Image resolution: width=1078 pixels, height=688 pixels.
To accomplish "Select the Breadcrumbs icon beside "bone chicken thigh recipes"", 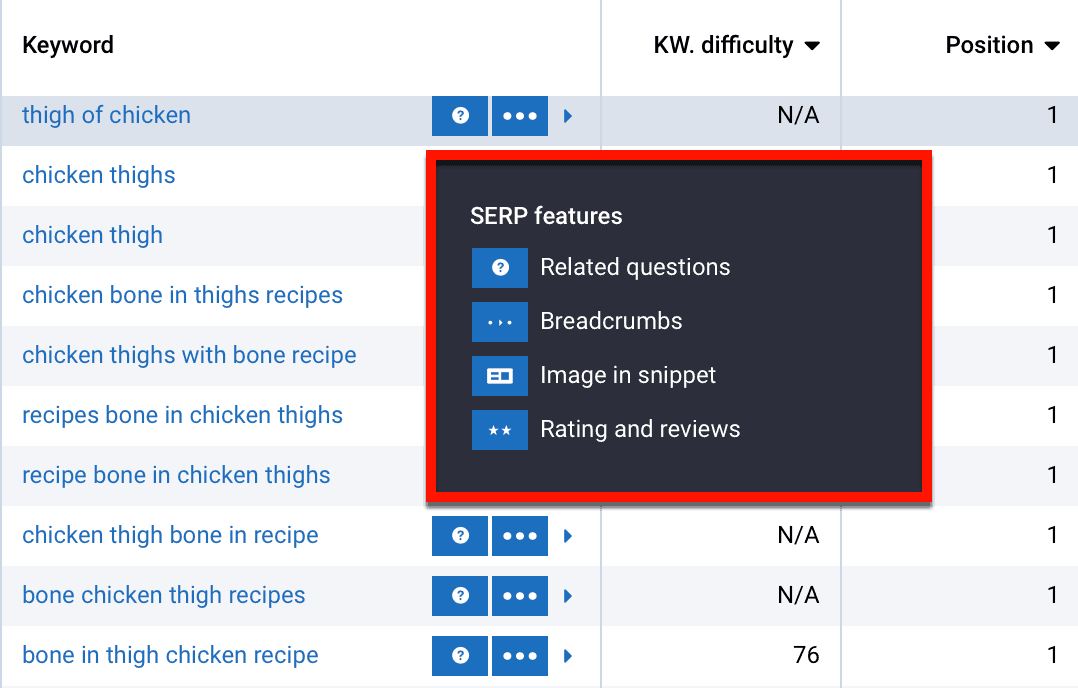I will [x=519, y=595].
